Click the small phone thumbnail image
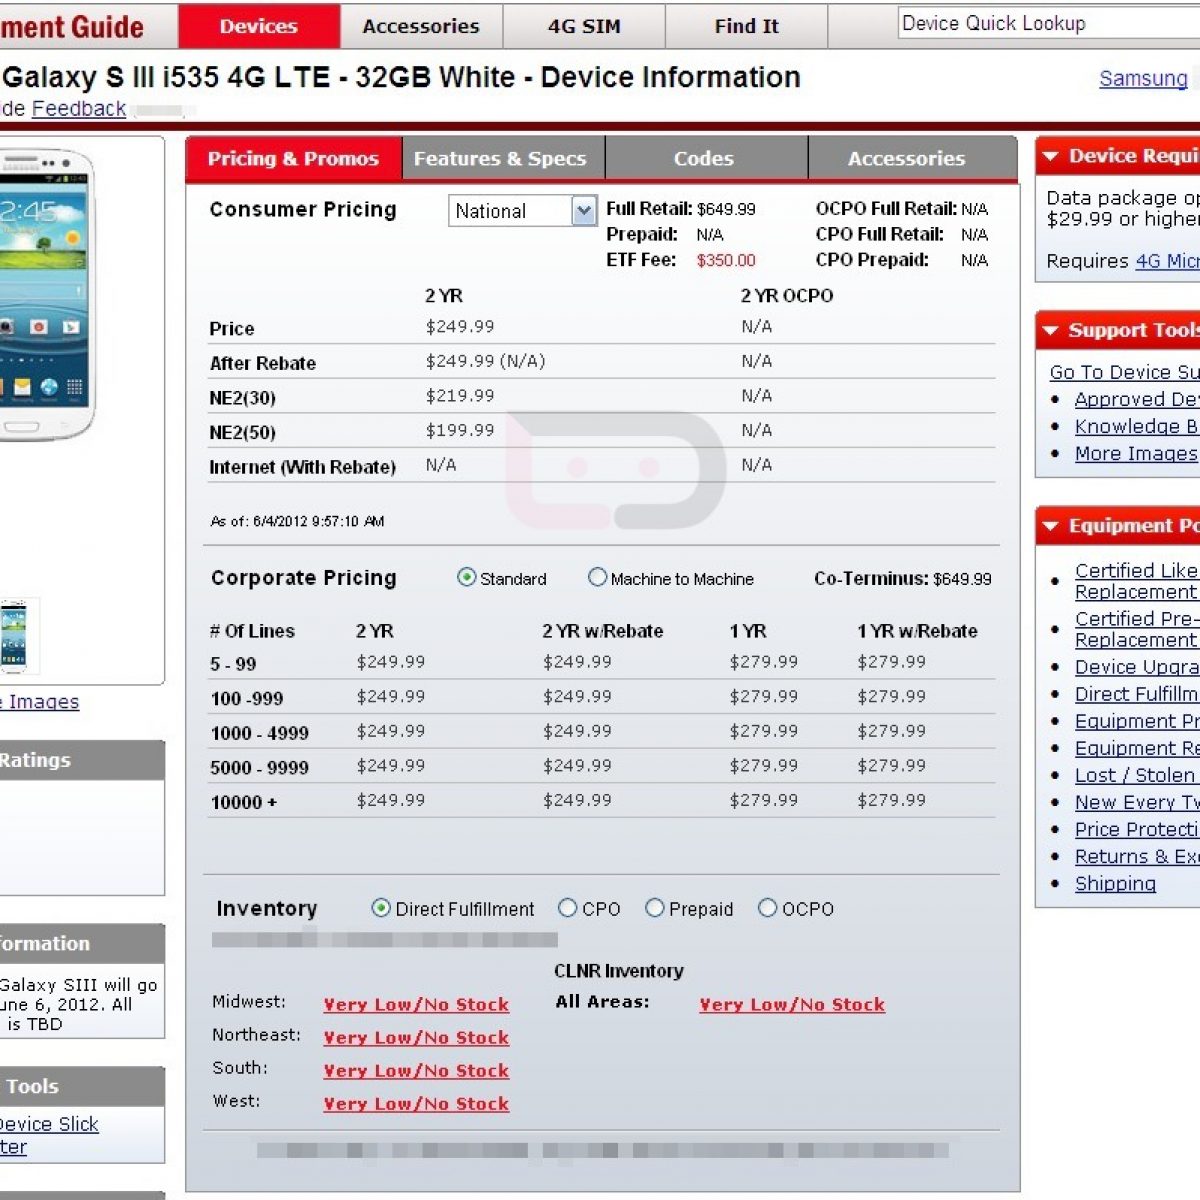The image size is (1200, 1200). pyautogui.click(x=14, y=637)
